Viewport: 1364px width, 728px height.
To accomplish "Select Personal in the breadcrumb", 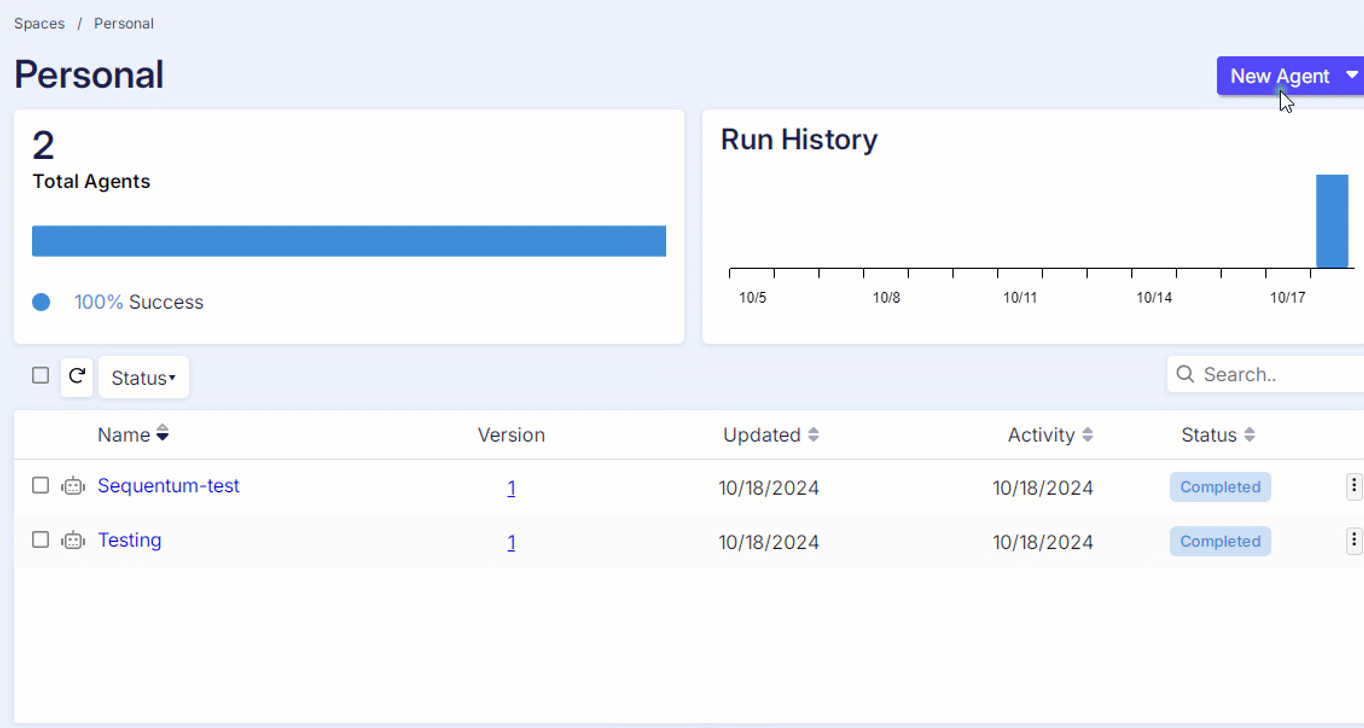I will 124,23.
